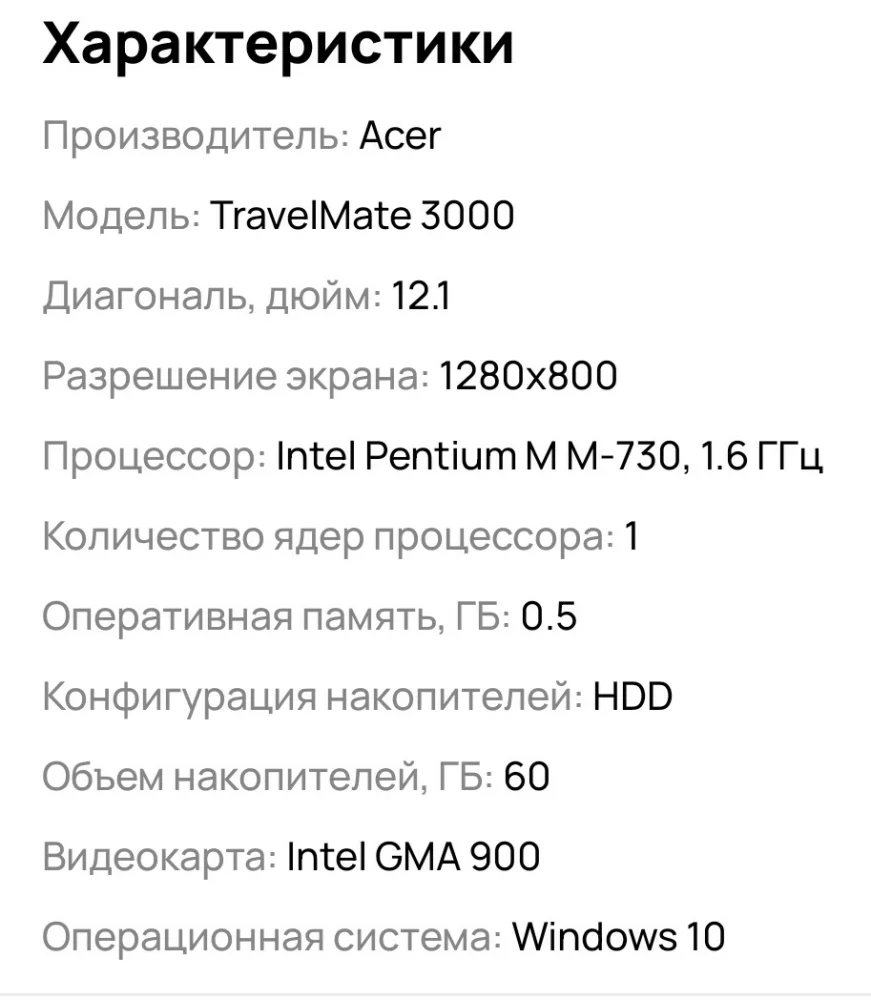
Task: Click the Windows 10 value
Action: click(x=618, y=937)
